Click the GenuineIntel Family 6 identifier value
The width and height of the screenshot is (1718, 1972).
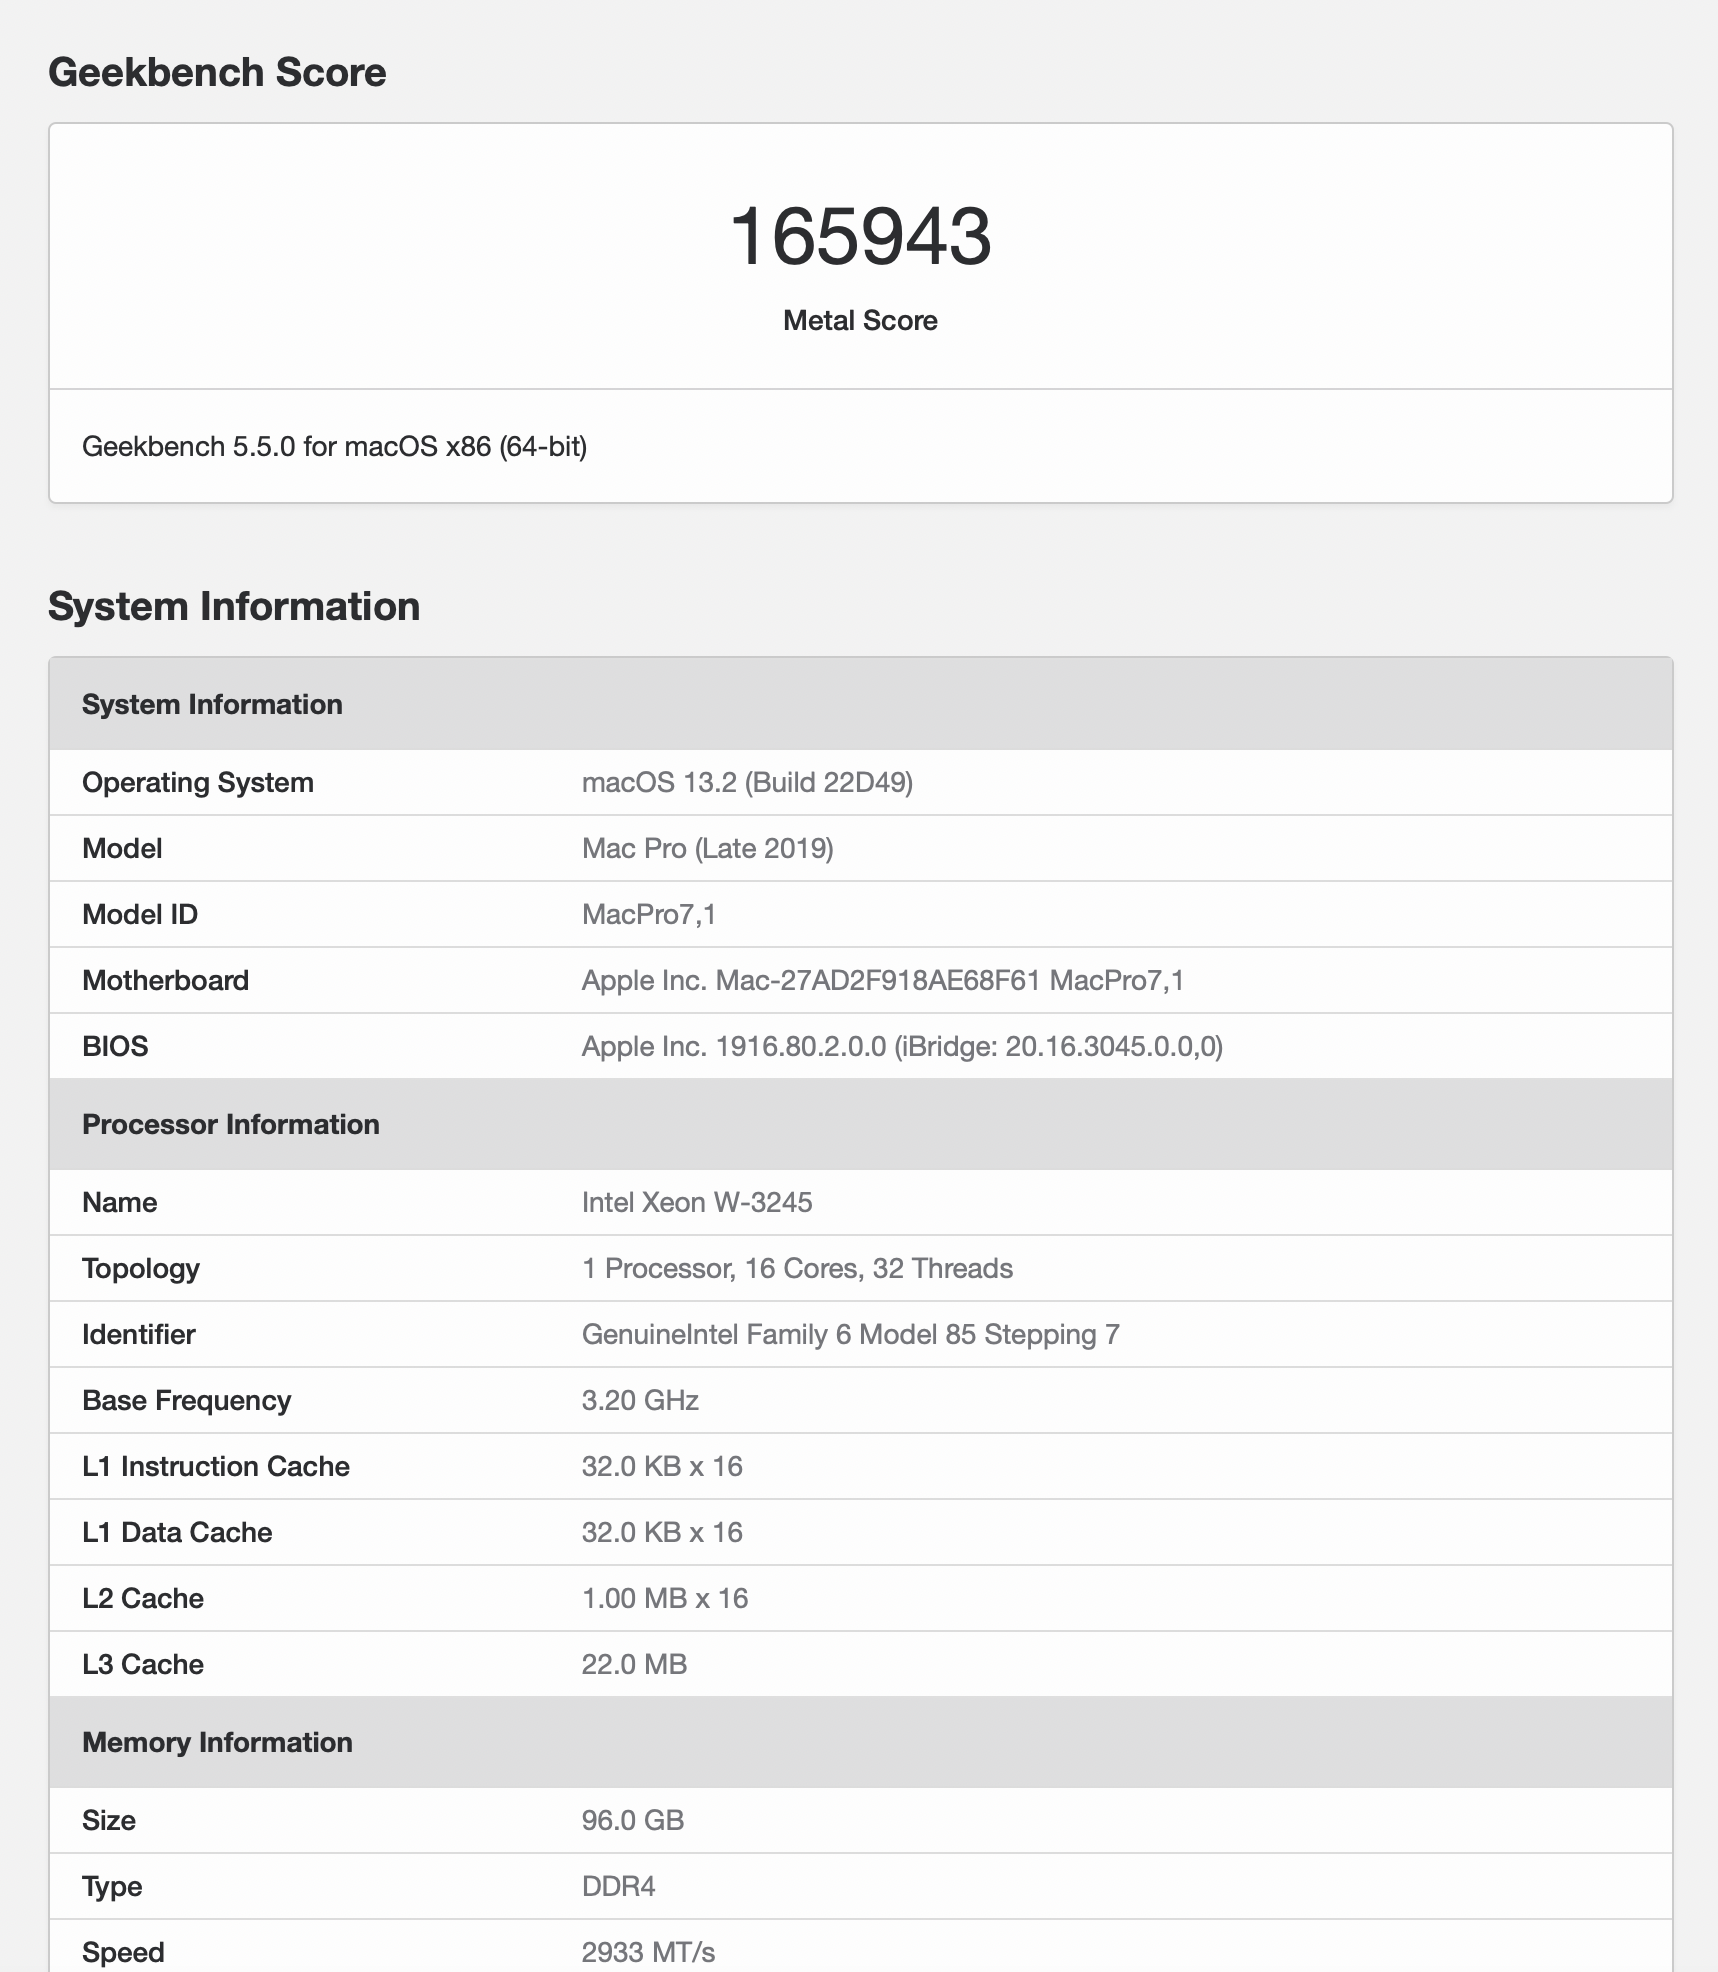tap(850, 1334)
